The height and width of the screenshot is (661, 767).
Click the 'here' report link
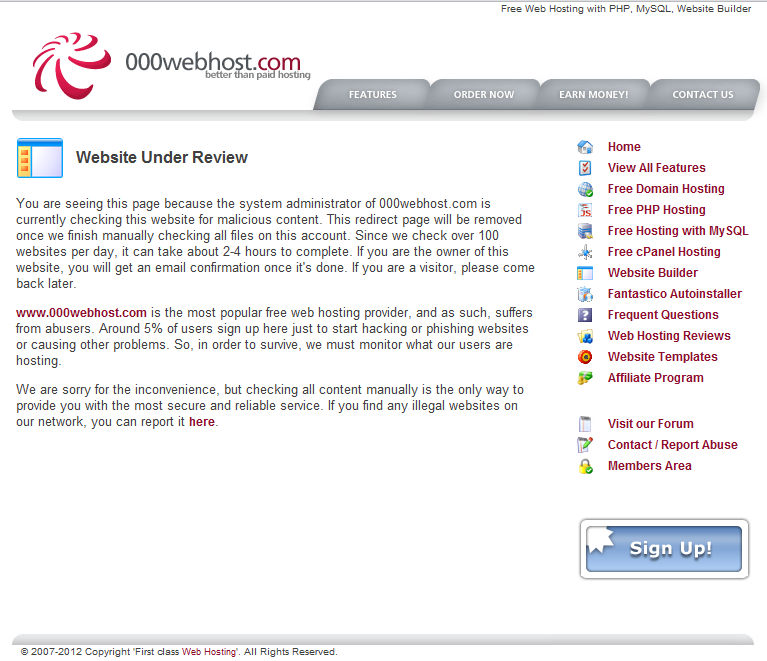[x=202, y=422]
